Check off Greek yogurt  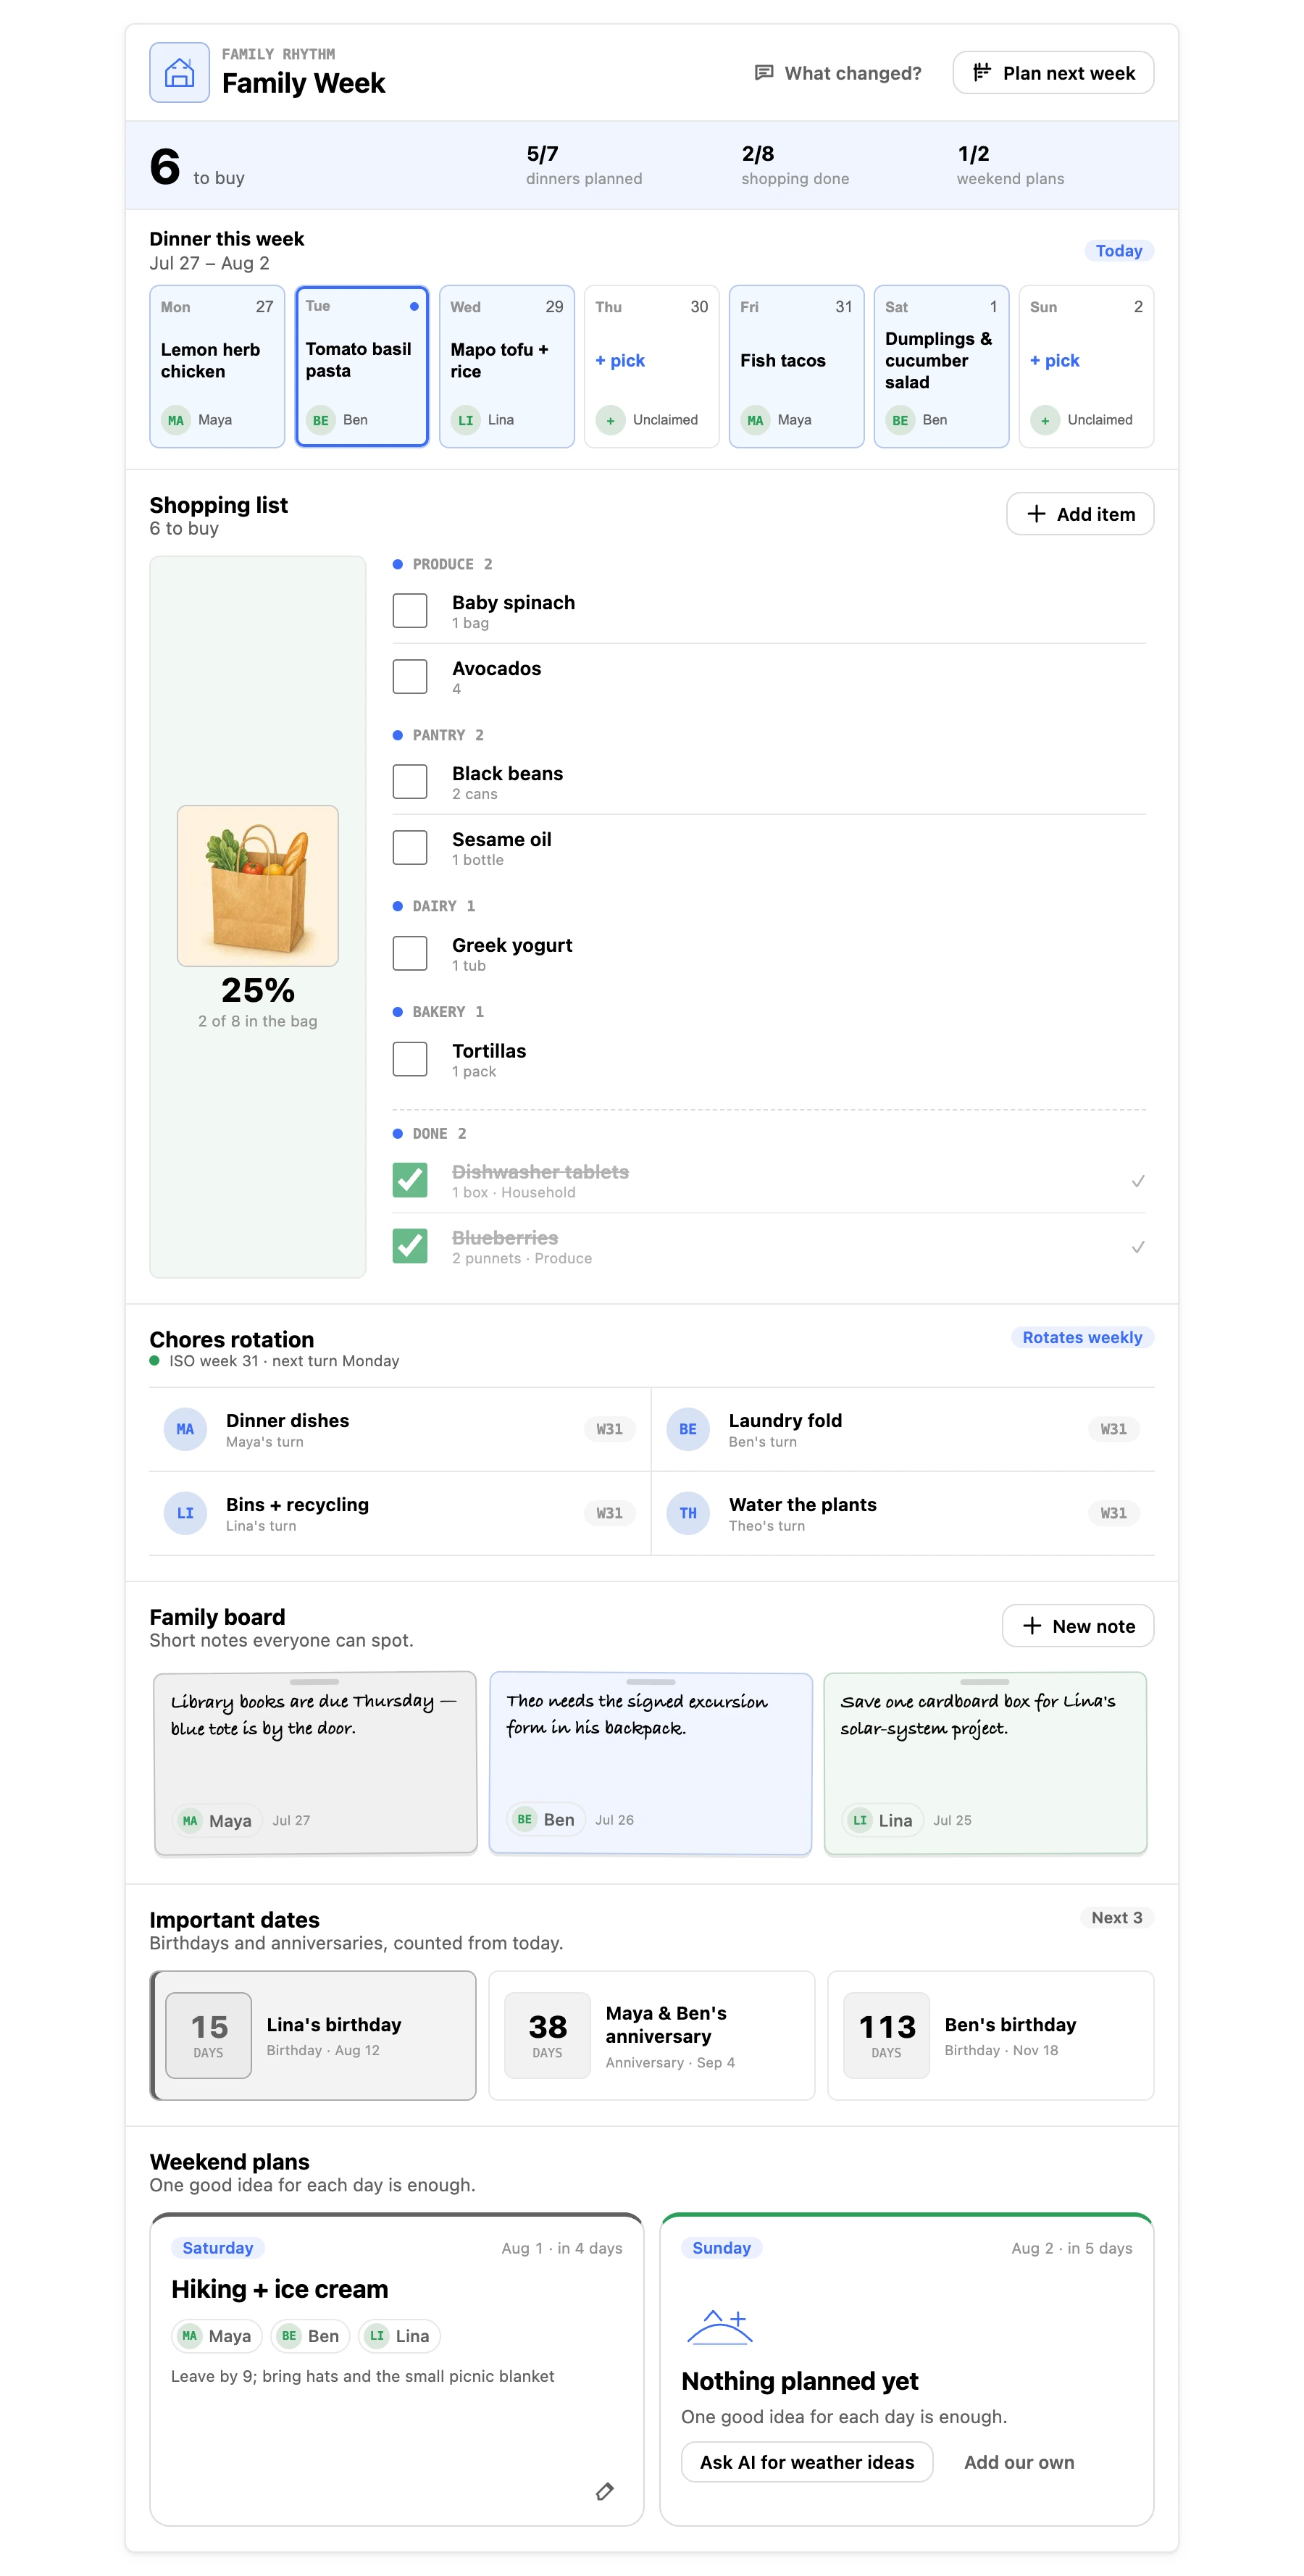point(410,953)
